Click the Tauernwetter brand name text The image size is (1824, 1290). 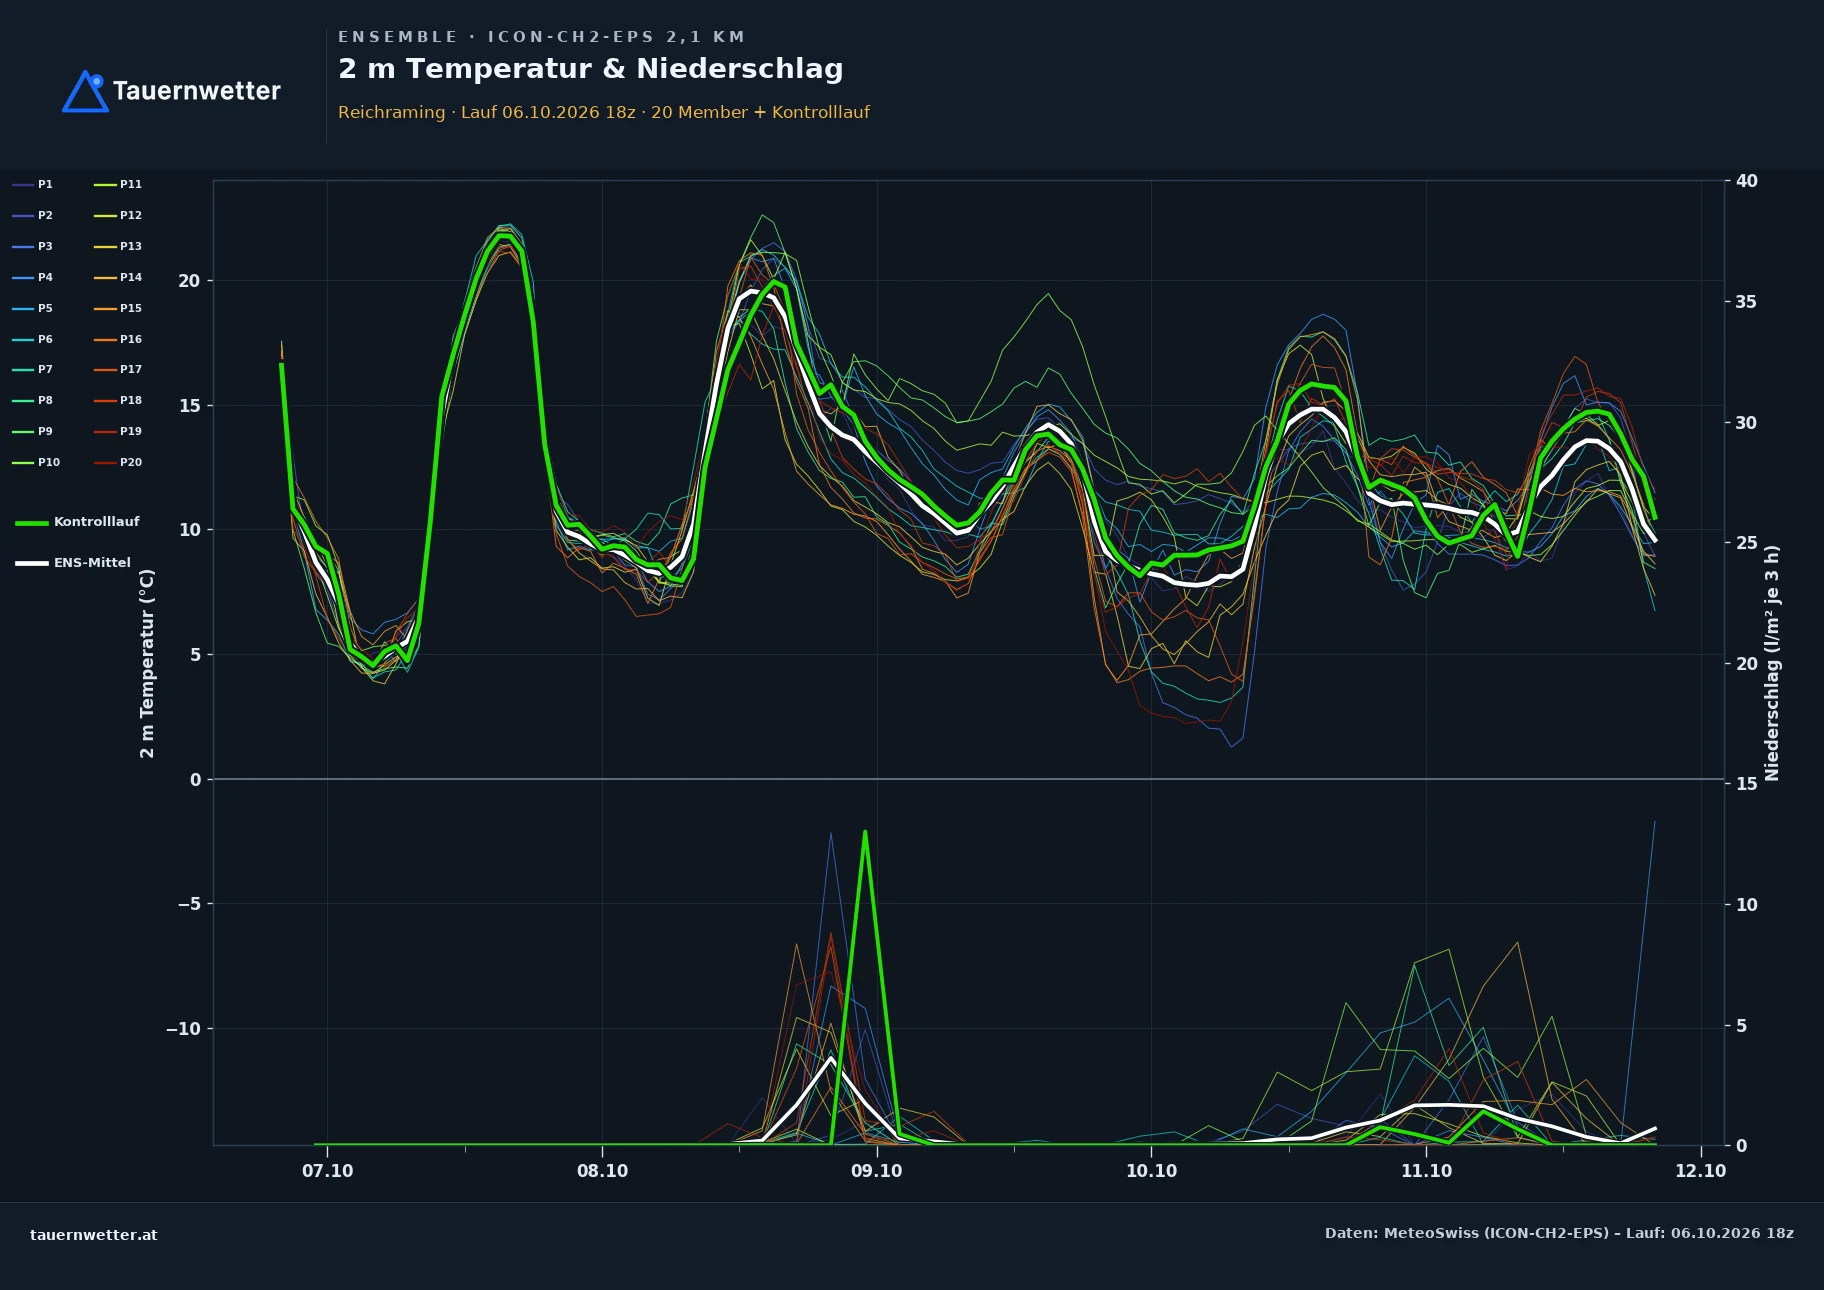tap(197, 91)
